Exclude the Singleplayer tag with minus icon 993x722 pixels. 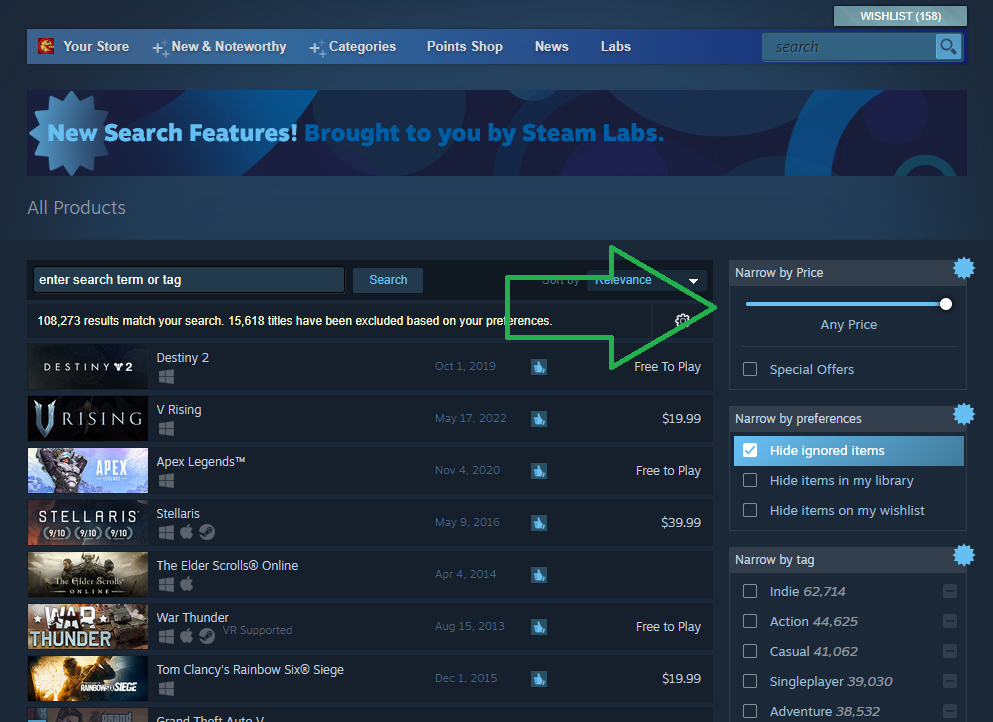click(949, 681)
